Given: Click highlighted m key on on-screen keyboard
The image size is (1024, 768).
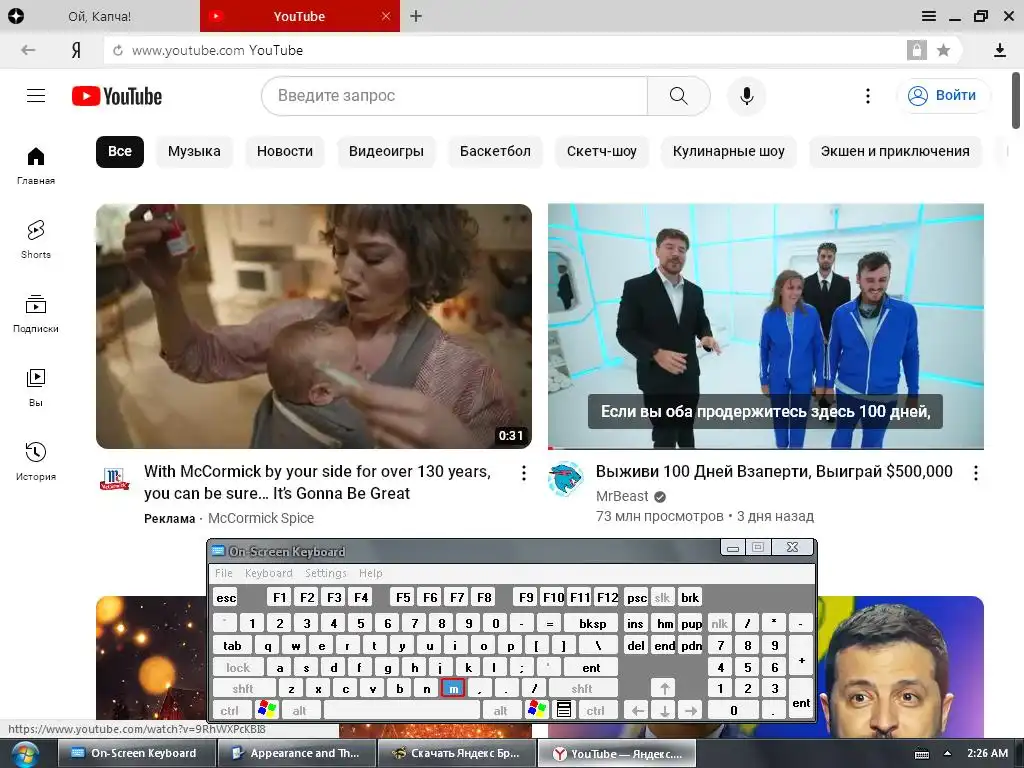Looking at the screenshot, I should [x=453, y=688].
